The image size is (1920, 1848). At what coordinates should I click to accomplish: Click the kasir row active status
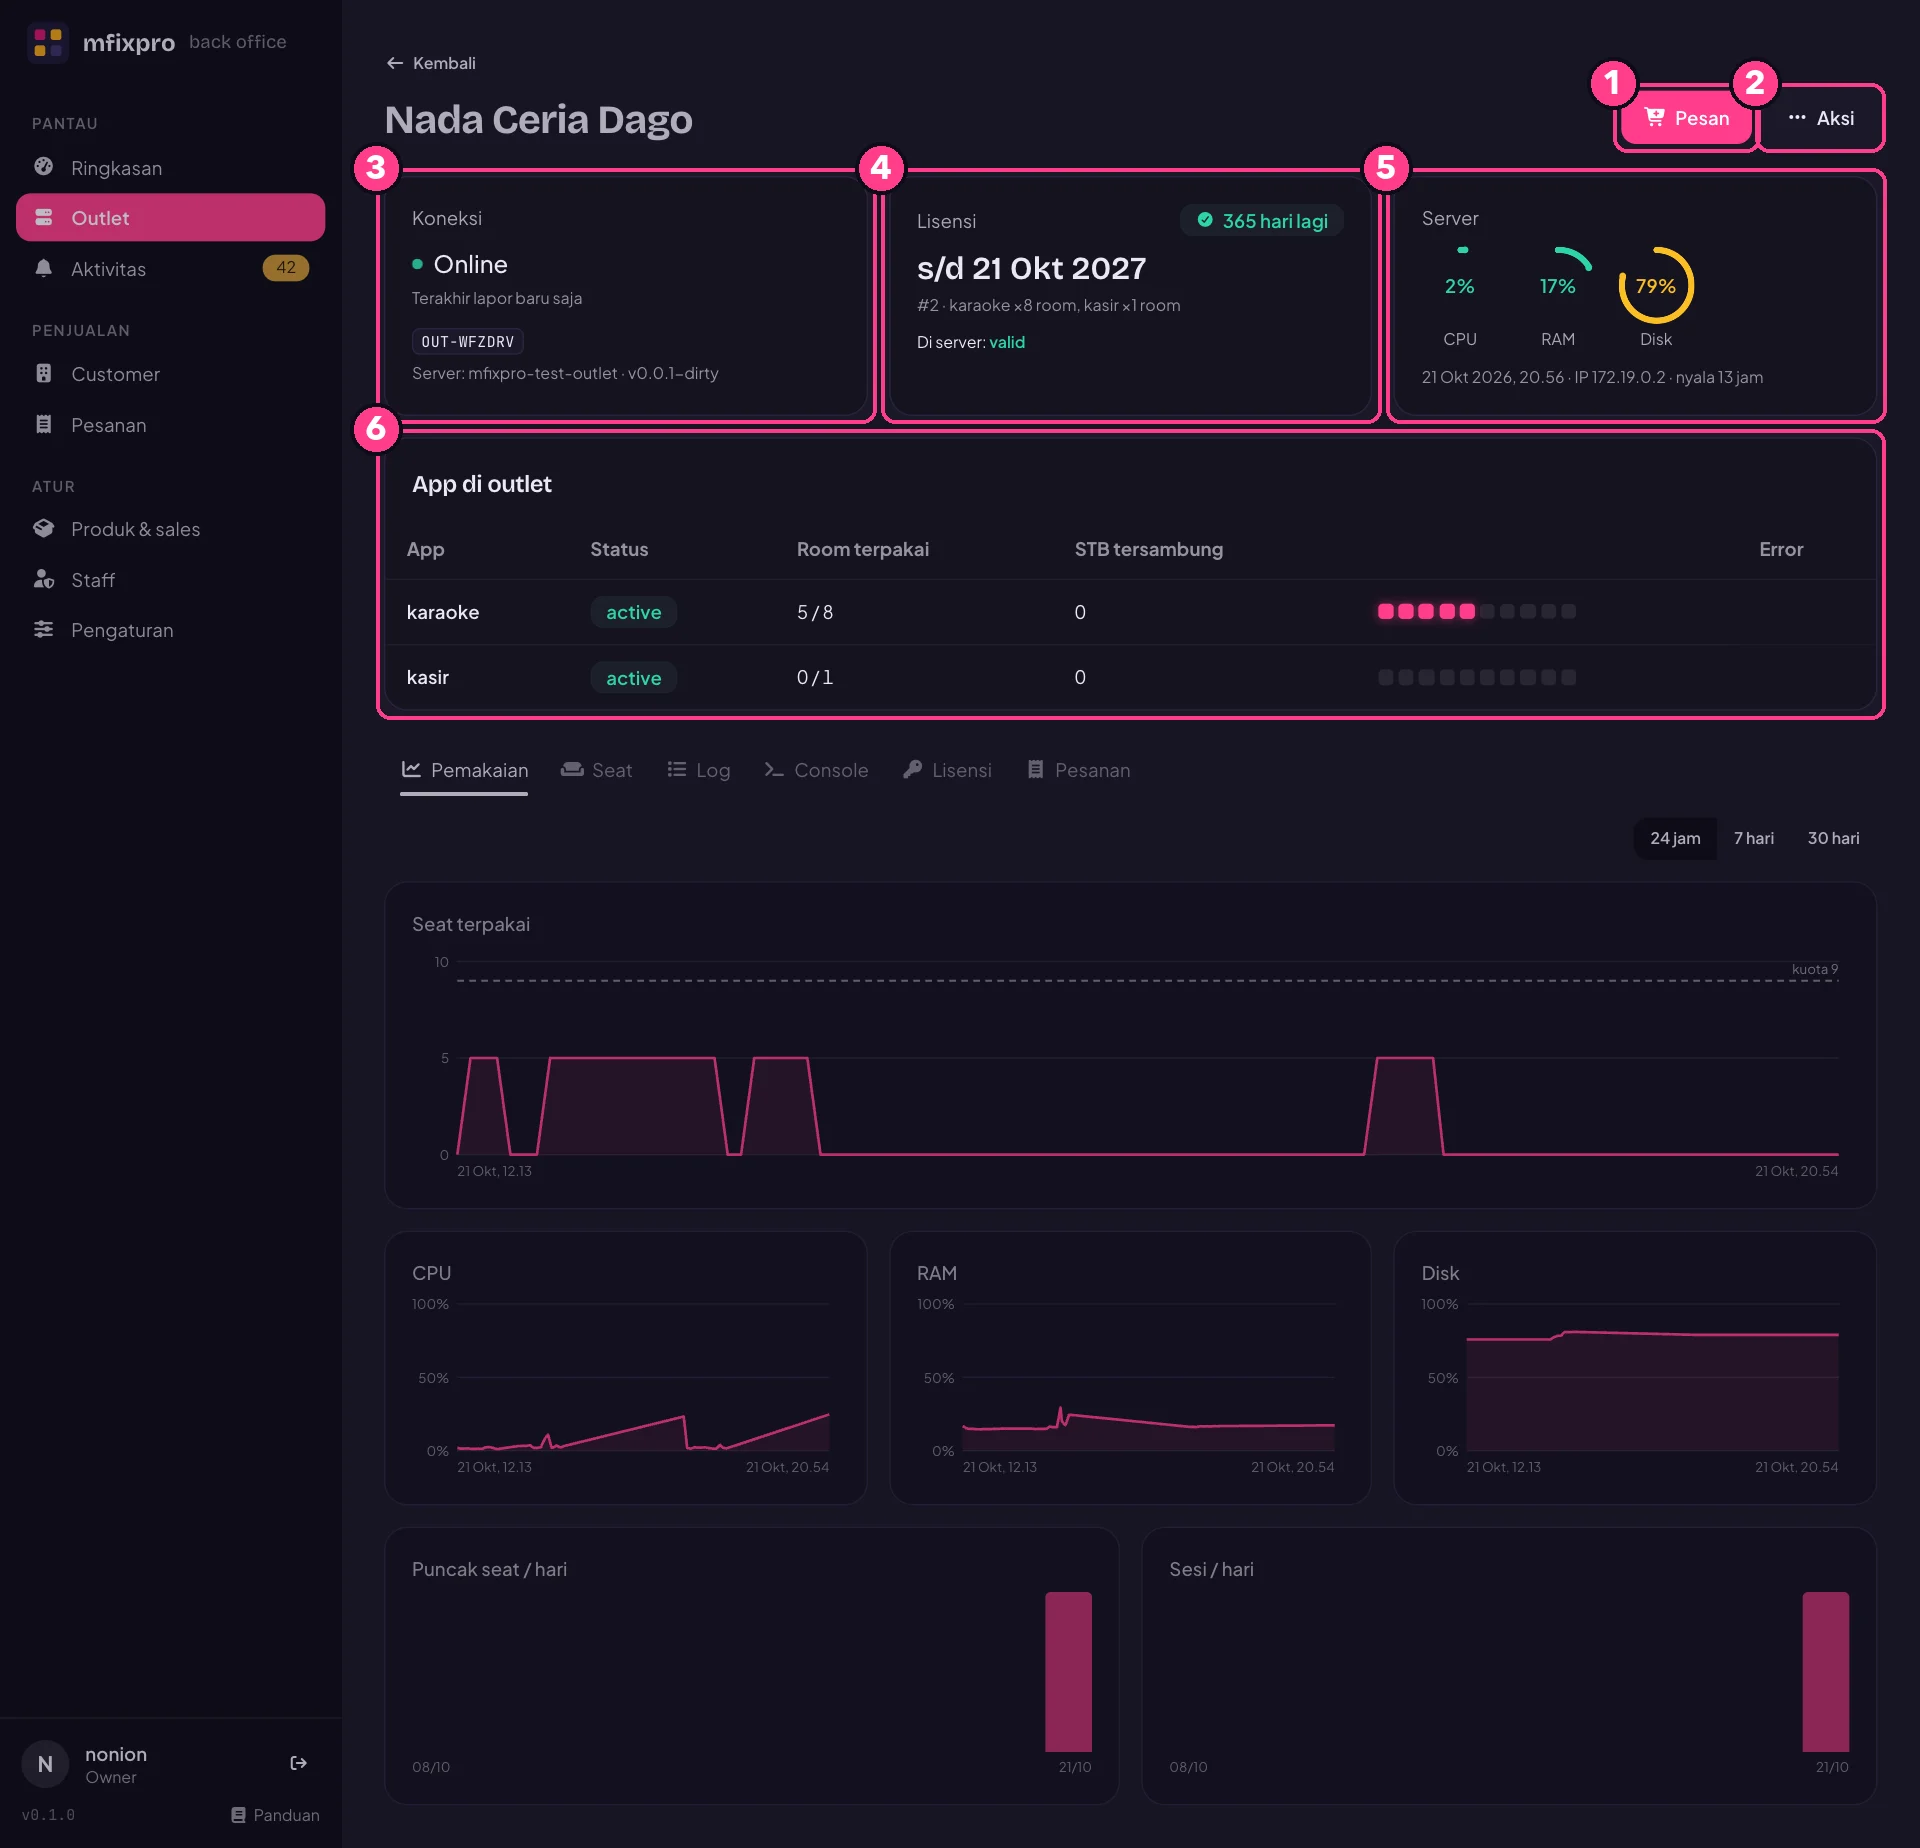coord(633,678)
